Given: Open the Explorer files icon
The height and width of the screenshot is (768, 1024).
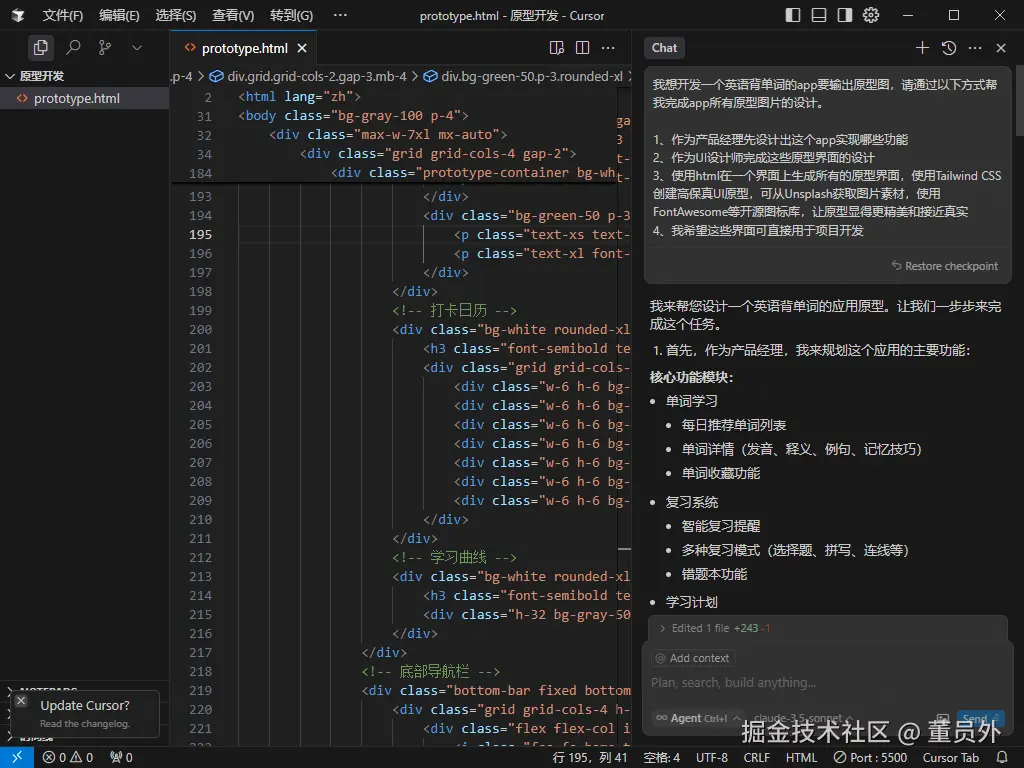Looking at the screenshot, I should tap(40, 48).
